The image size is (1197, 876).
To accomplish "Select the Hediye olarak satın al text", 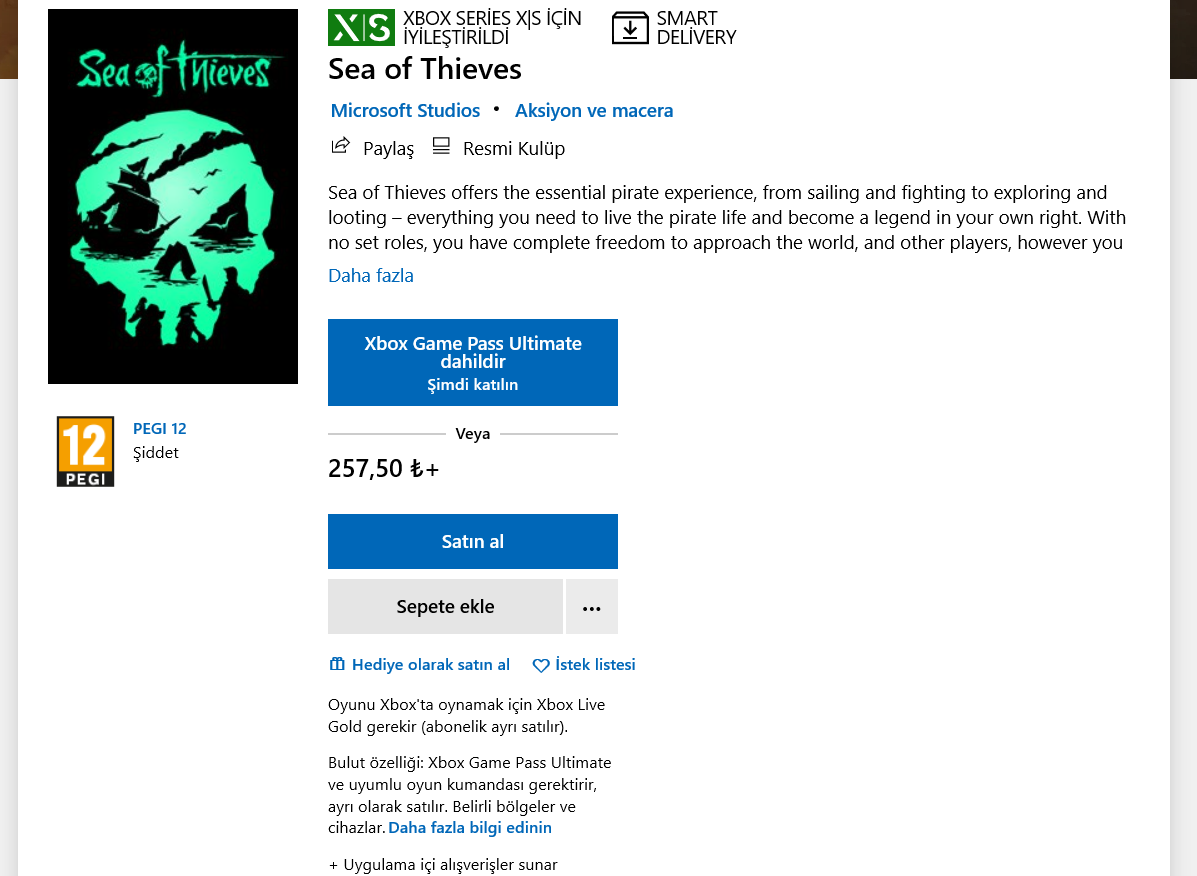I will (x=431, y=665).
